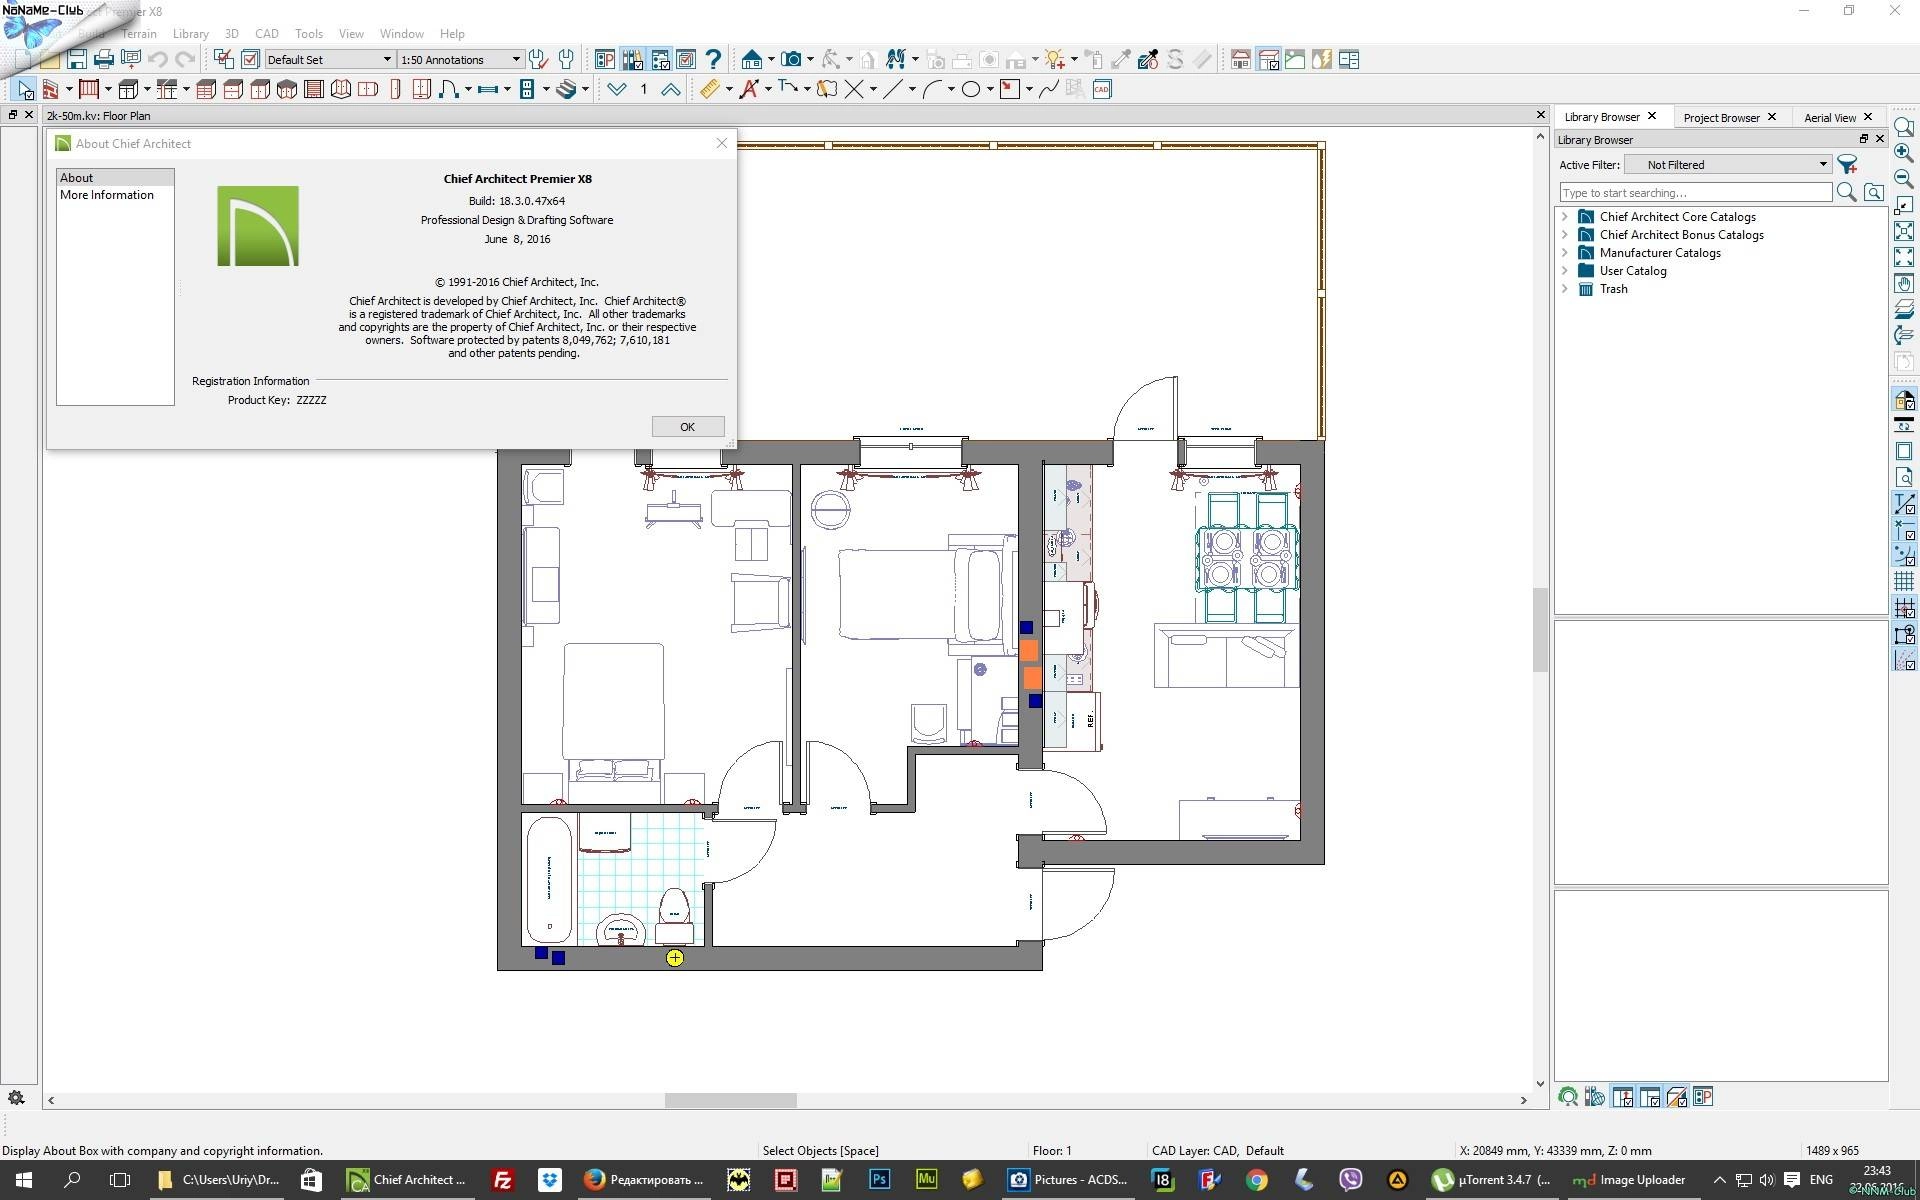Image resolution: width=1920 pixels, height=1200 pixels.
Task: Open the CAD menu
Action: (267, 34)
